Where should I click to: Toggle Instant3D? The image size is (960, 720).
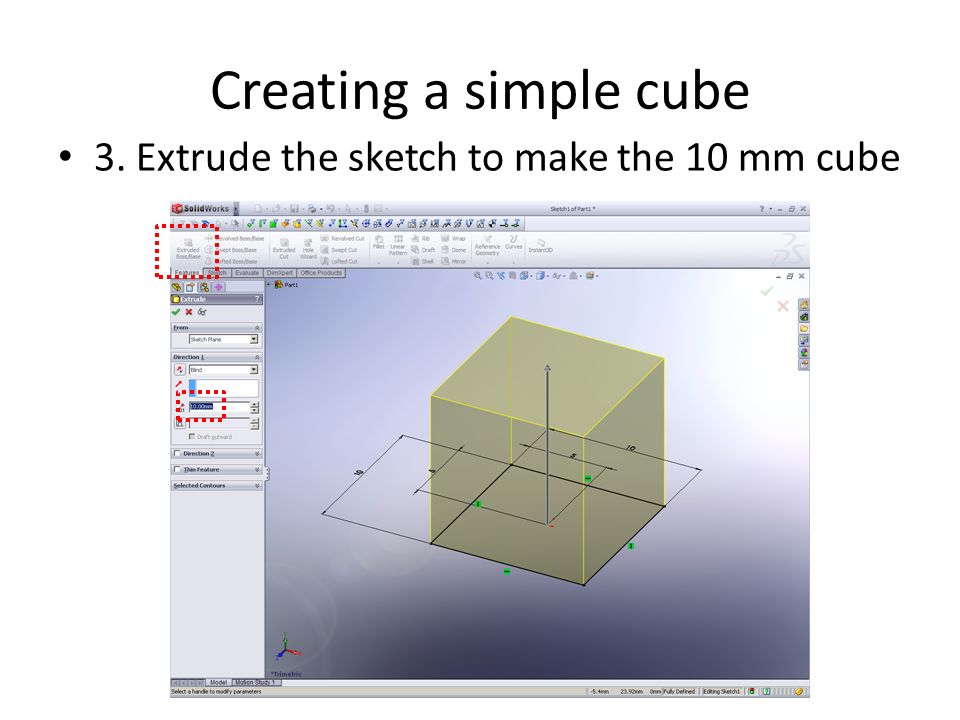541,246
